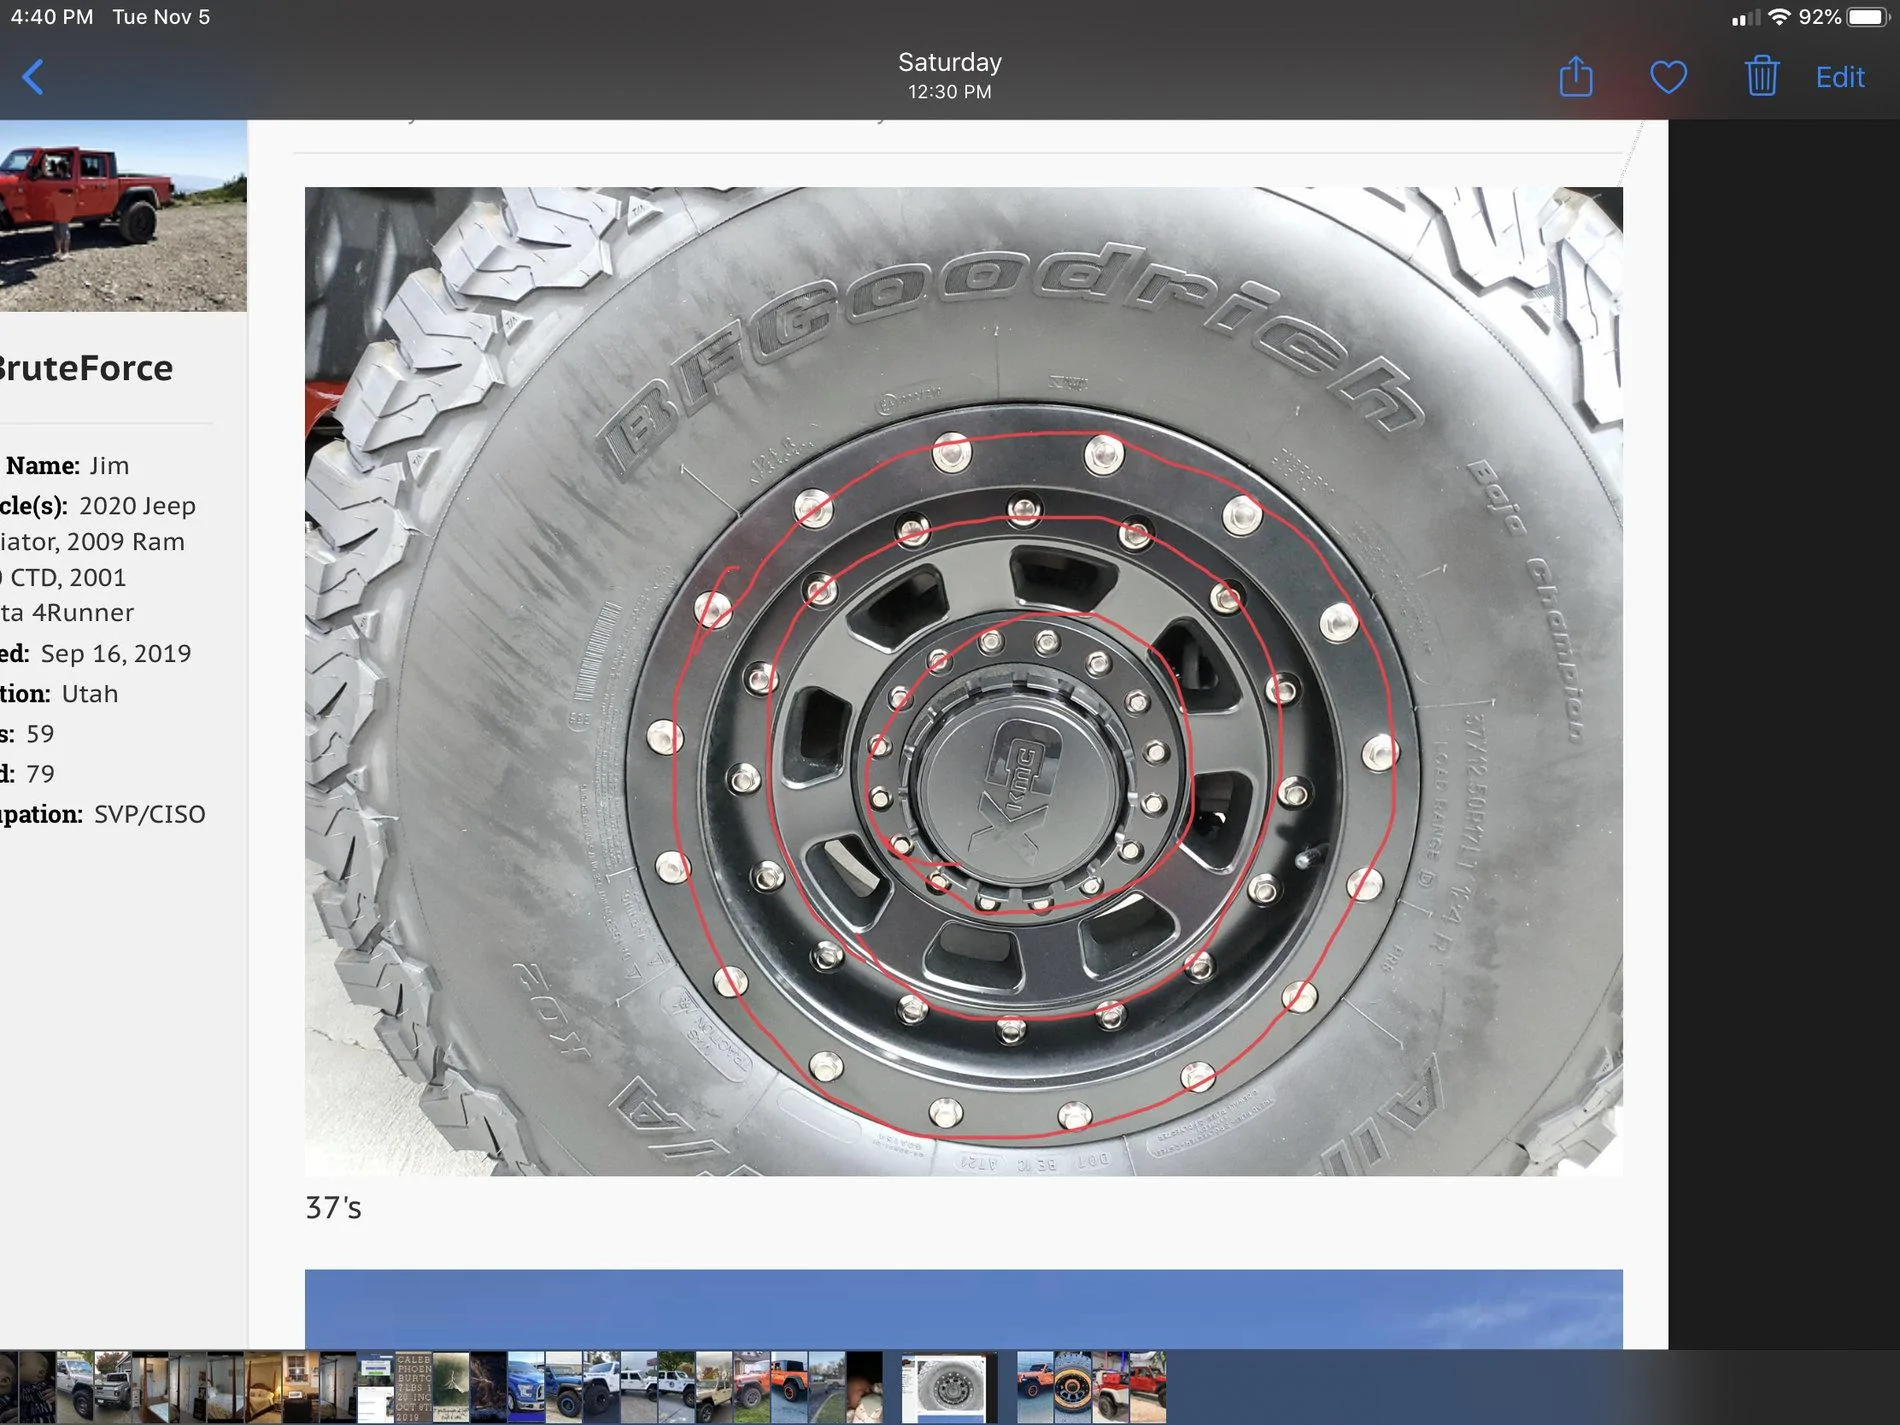Tap the SVP/CISO occupation text
This screenshot has height=1425, width=1900.
[149, 814]
